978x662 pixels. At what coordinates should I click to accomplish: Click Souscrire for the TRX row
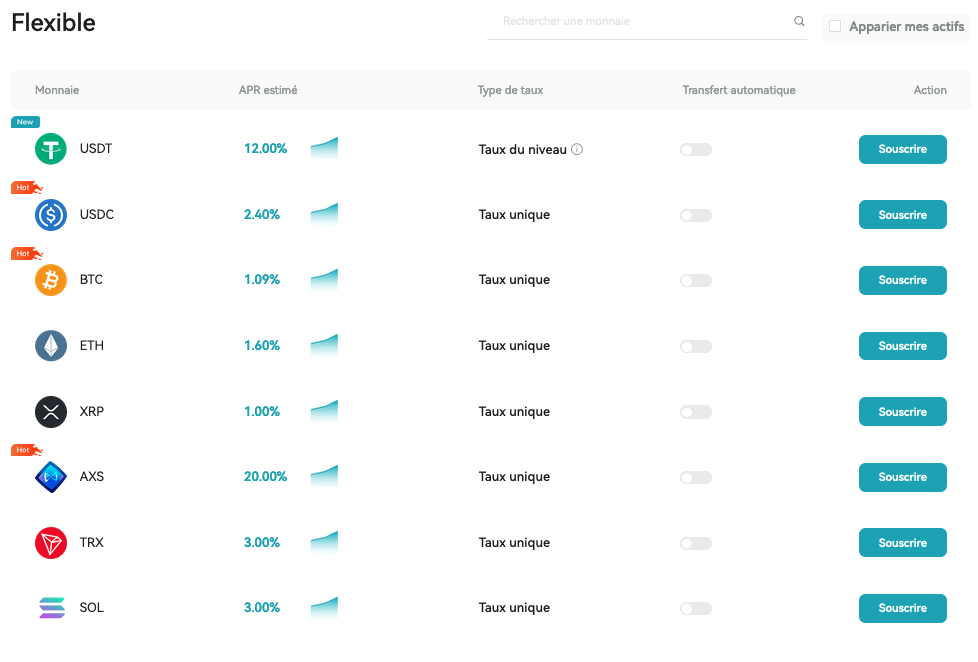903,543
